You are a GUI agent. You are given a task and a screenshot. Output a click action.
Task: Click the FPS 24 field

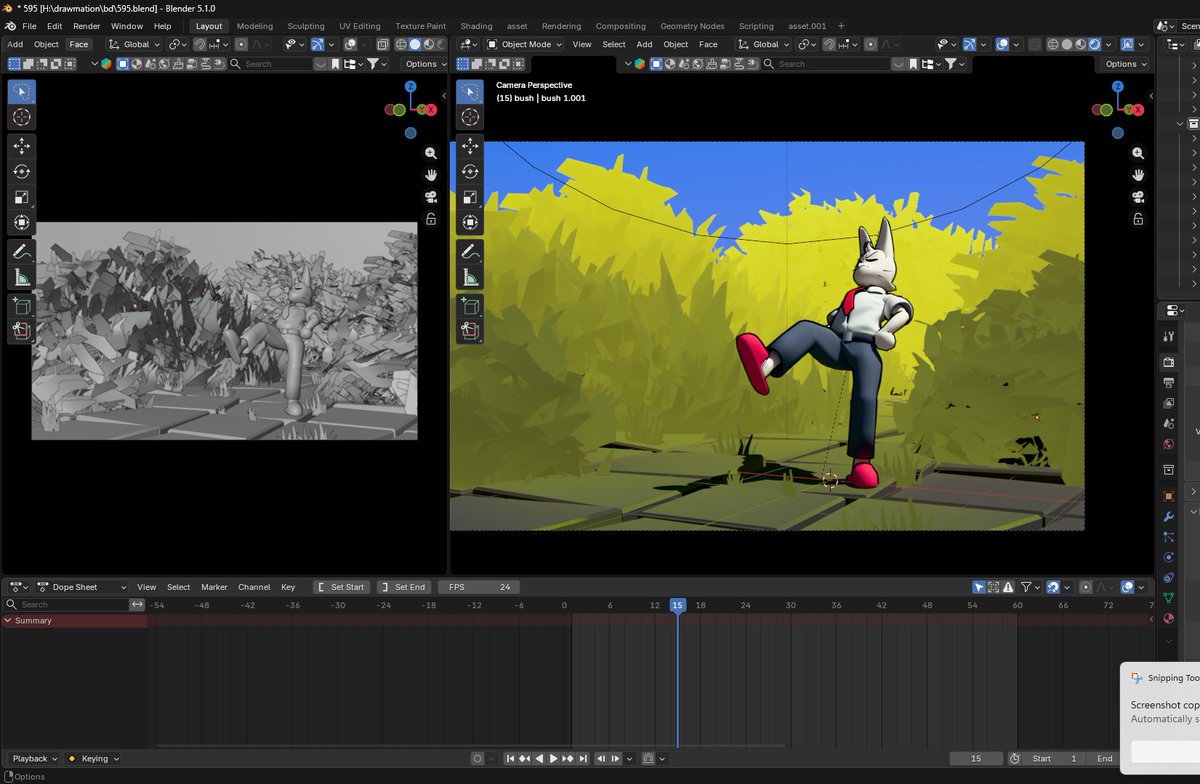pyautogui.click(x=479, y=587)
